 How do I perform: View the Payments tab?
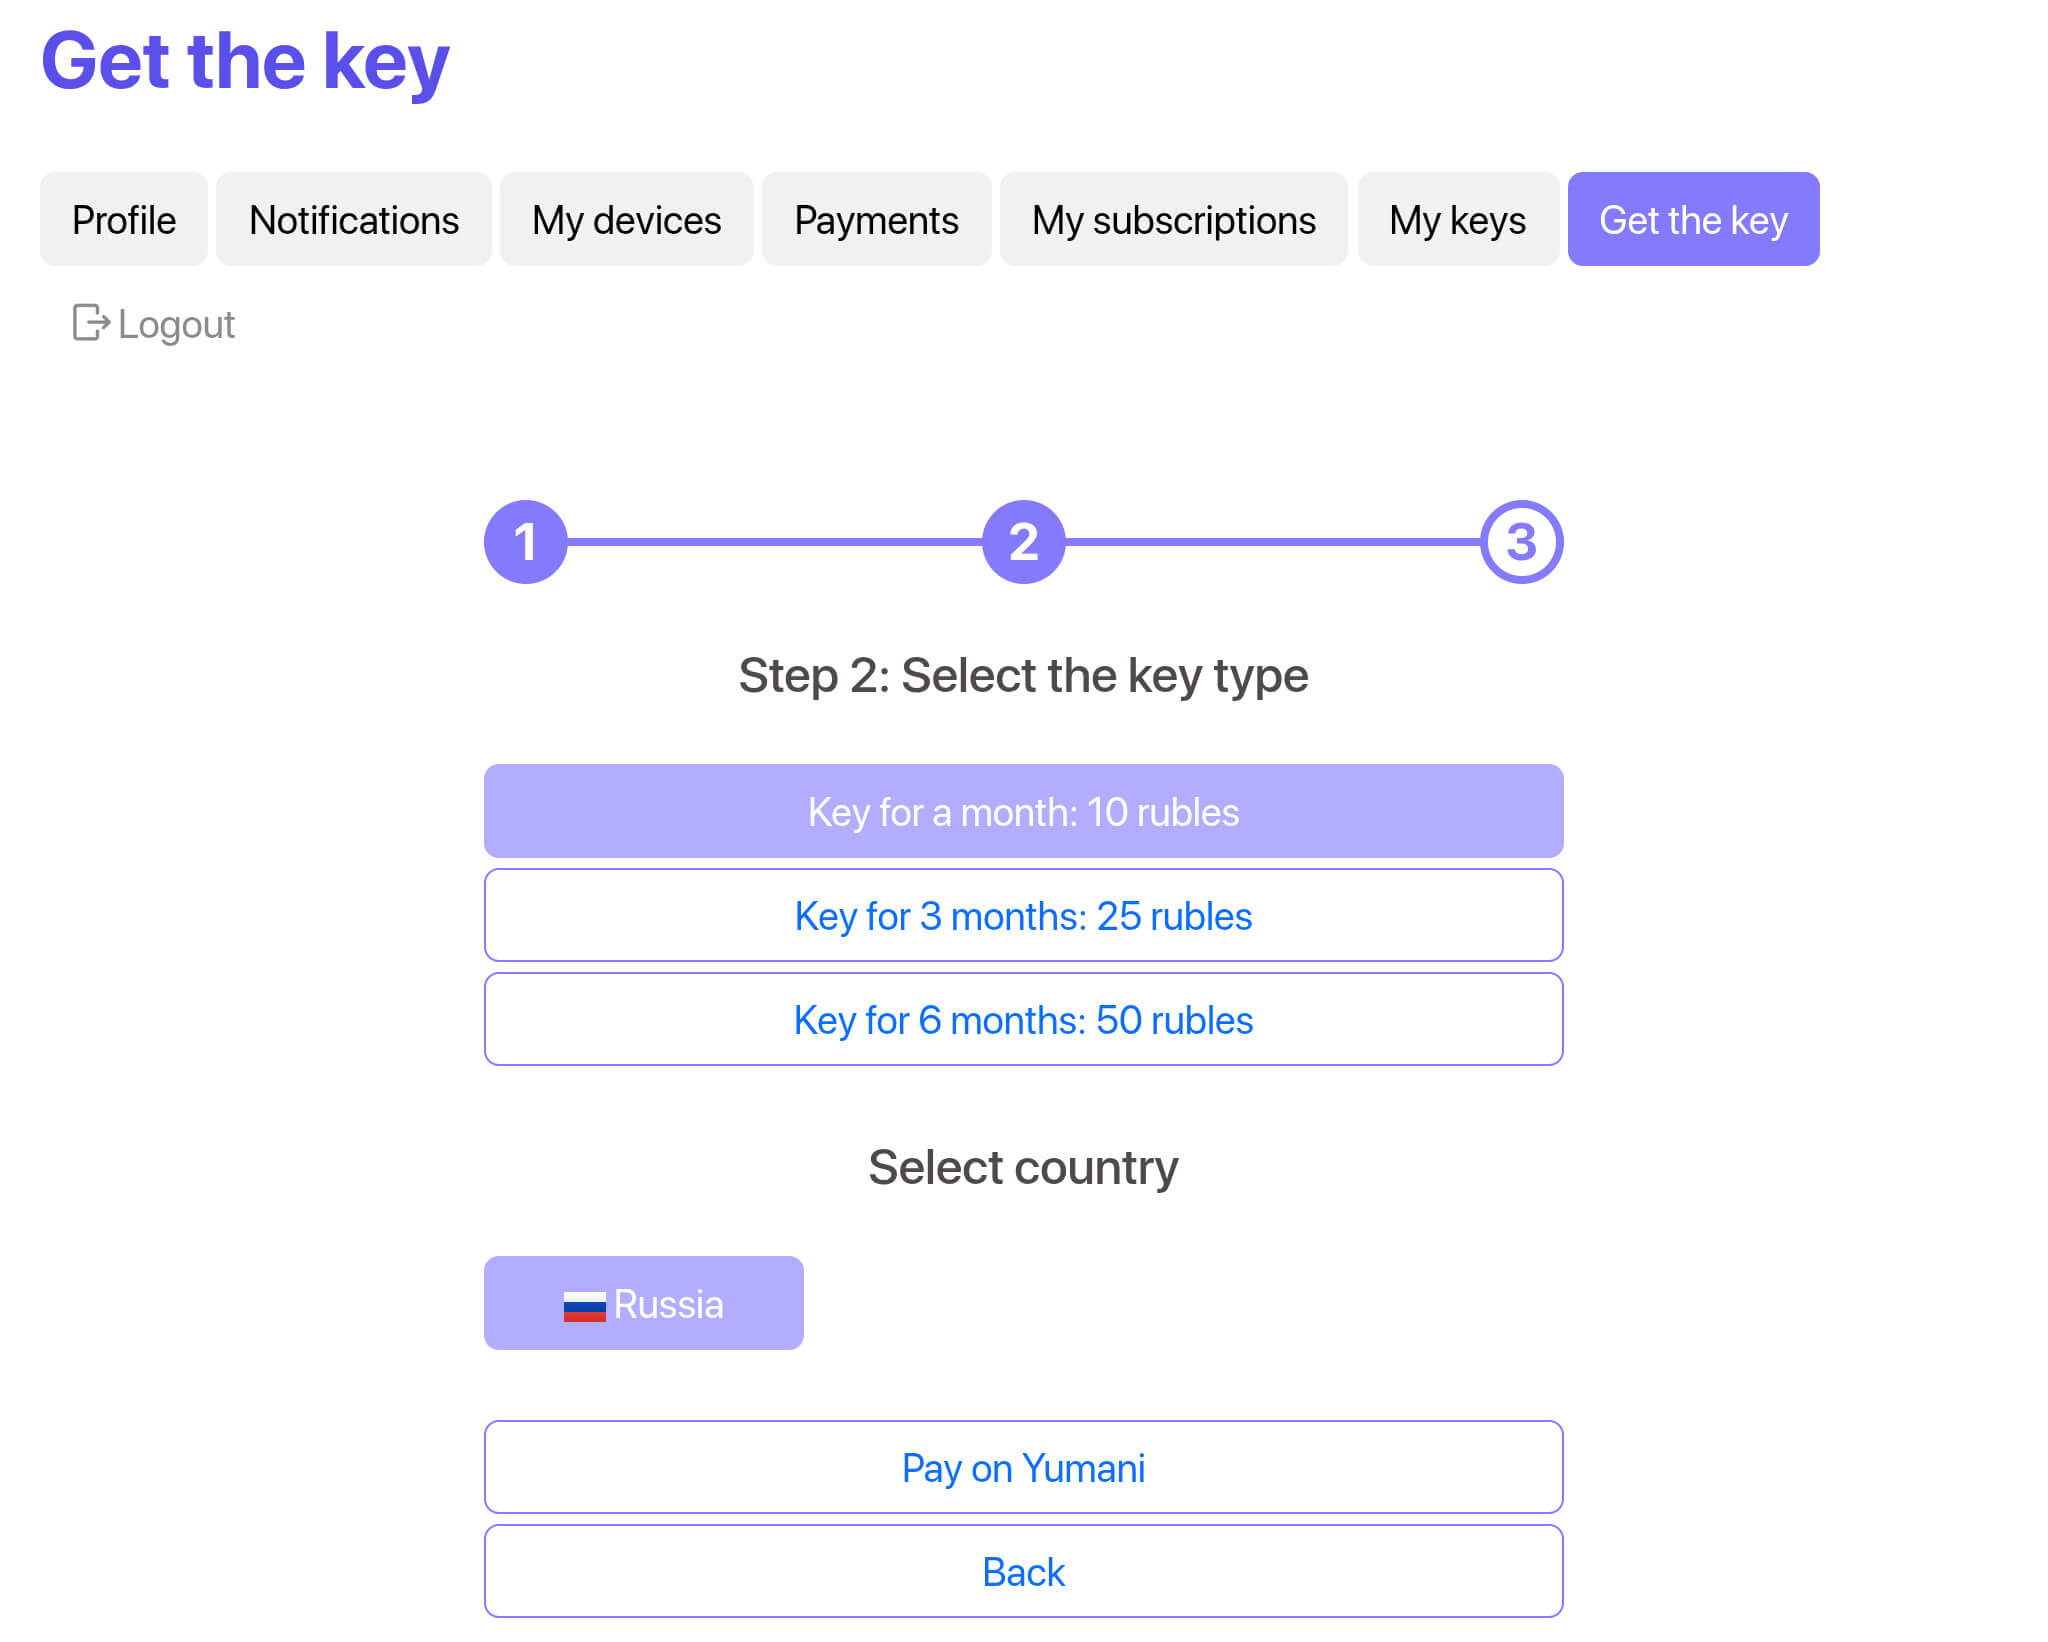click(876, 219)
